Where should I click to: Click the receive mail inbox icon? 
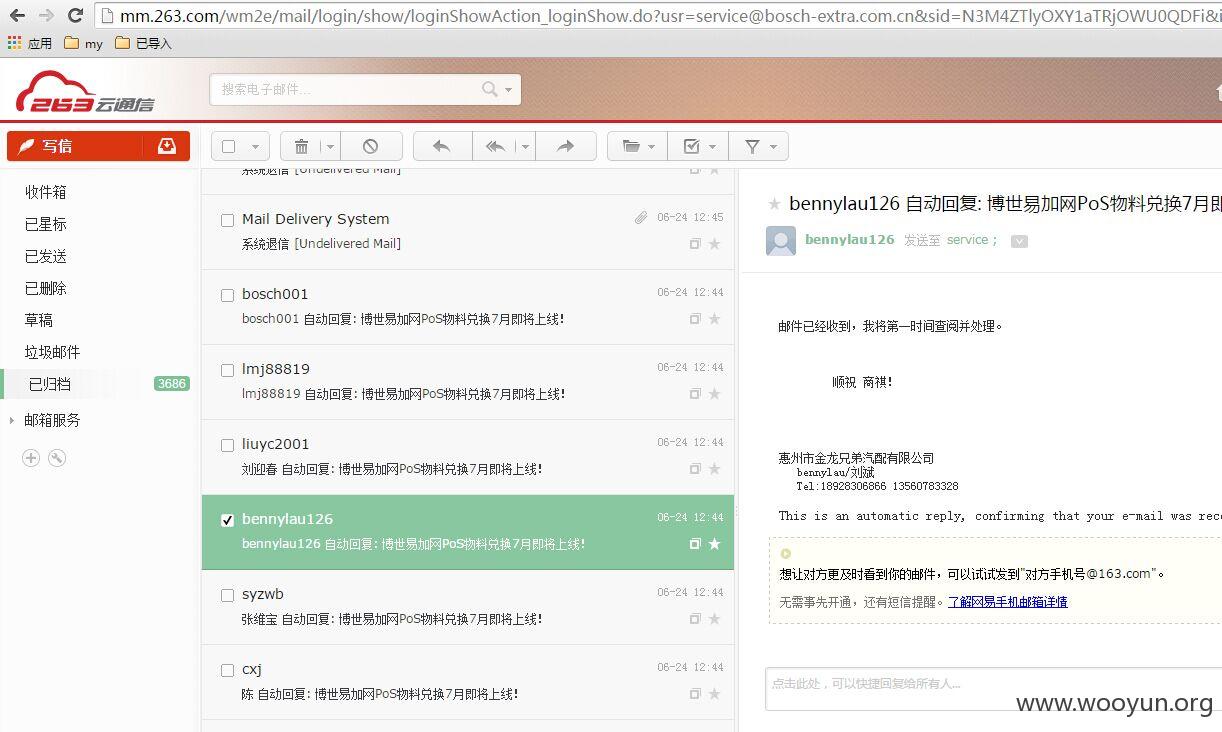(x=167, y=146)
